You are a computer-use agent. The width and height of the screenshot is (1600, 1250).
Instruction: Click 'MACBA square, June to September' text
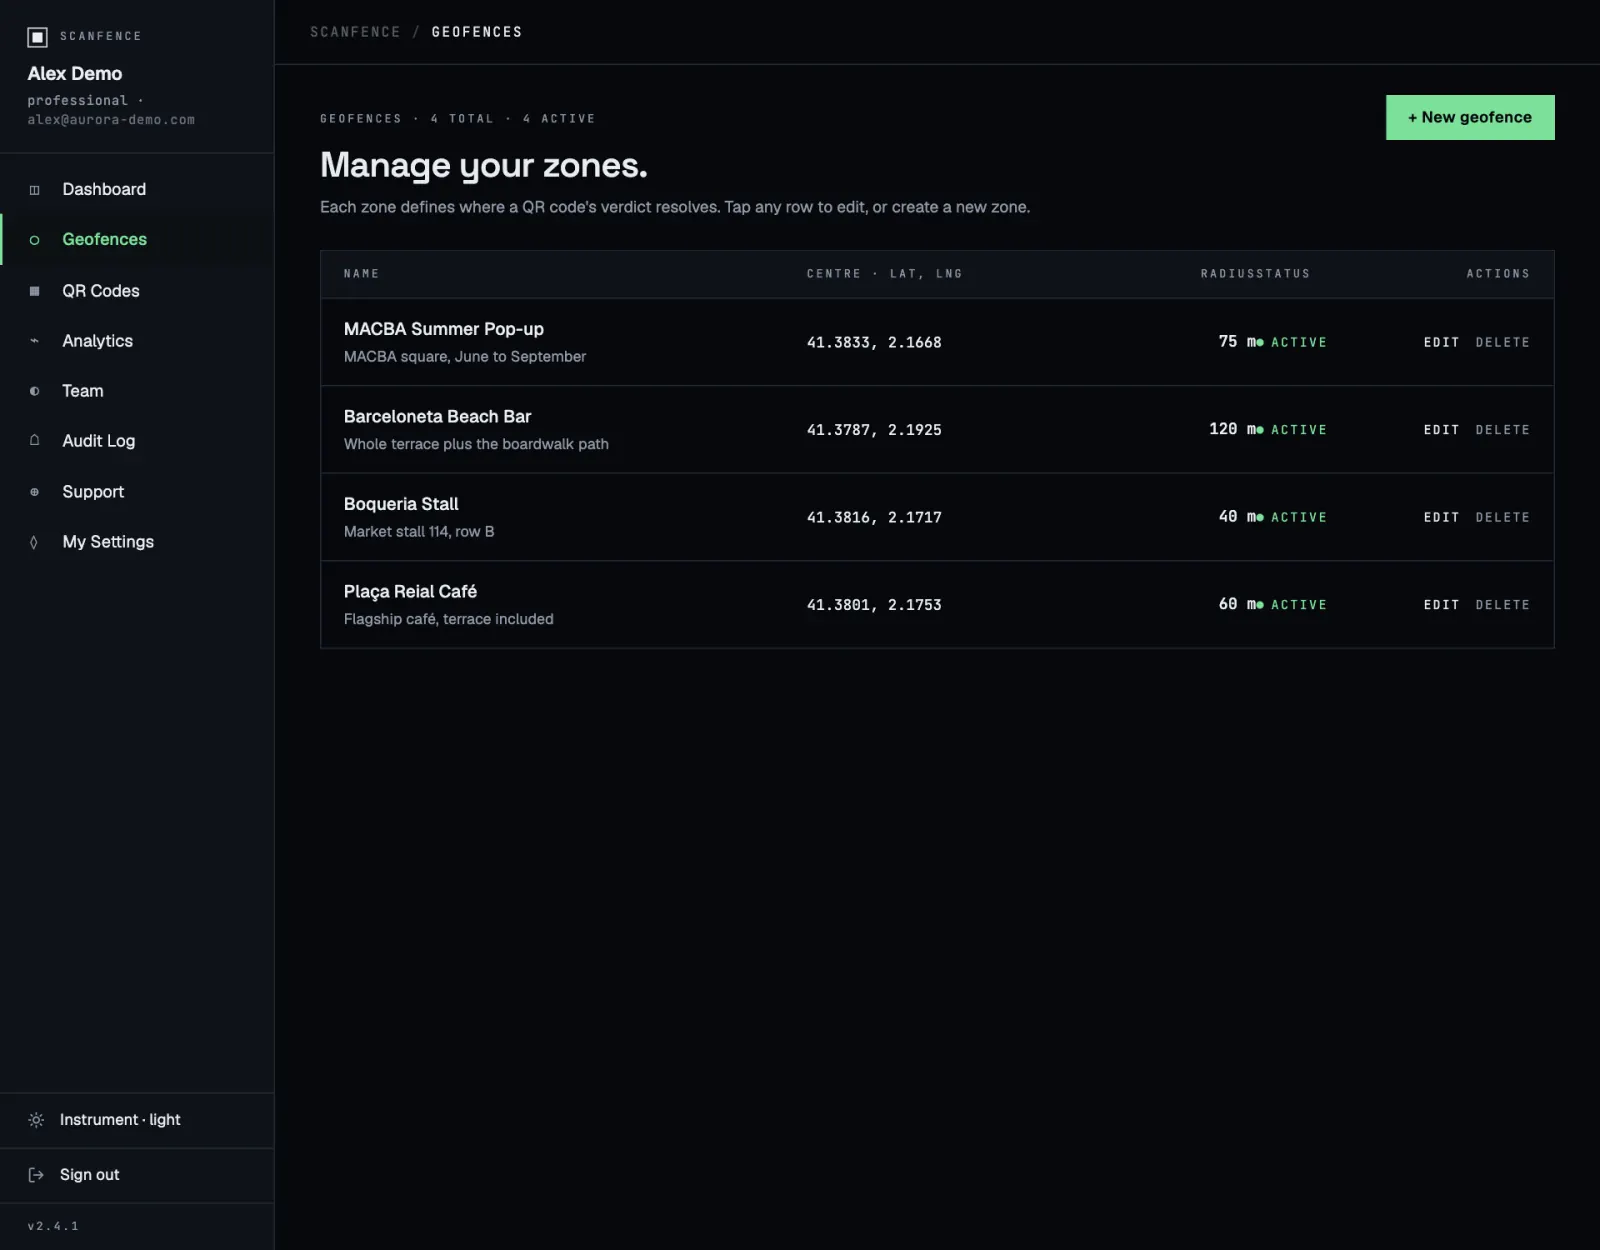465,357
